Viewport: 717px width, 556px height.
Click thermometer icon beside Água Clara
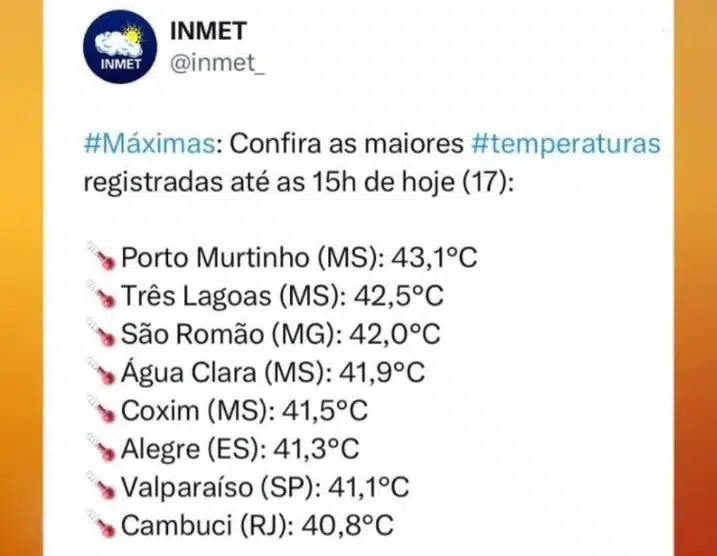[103, 373]
